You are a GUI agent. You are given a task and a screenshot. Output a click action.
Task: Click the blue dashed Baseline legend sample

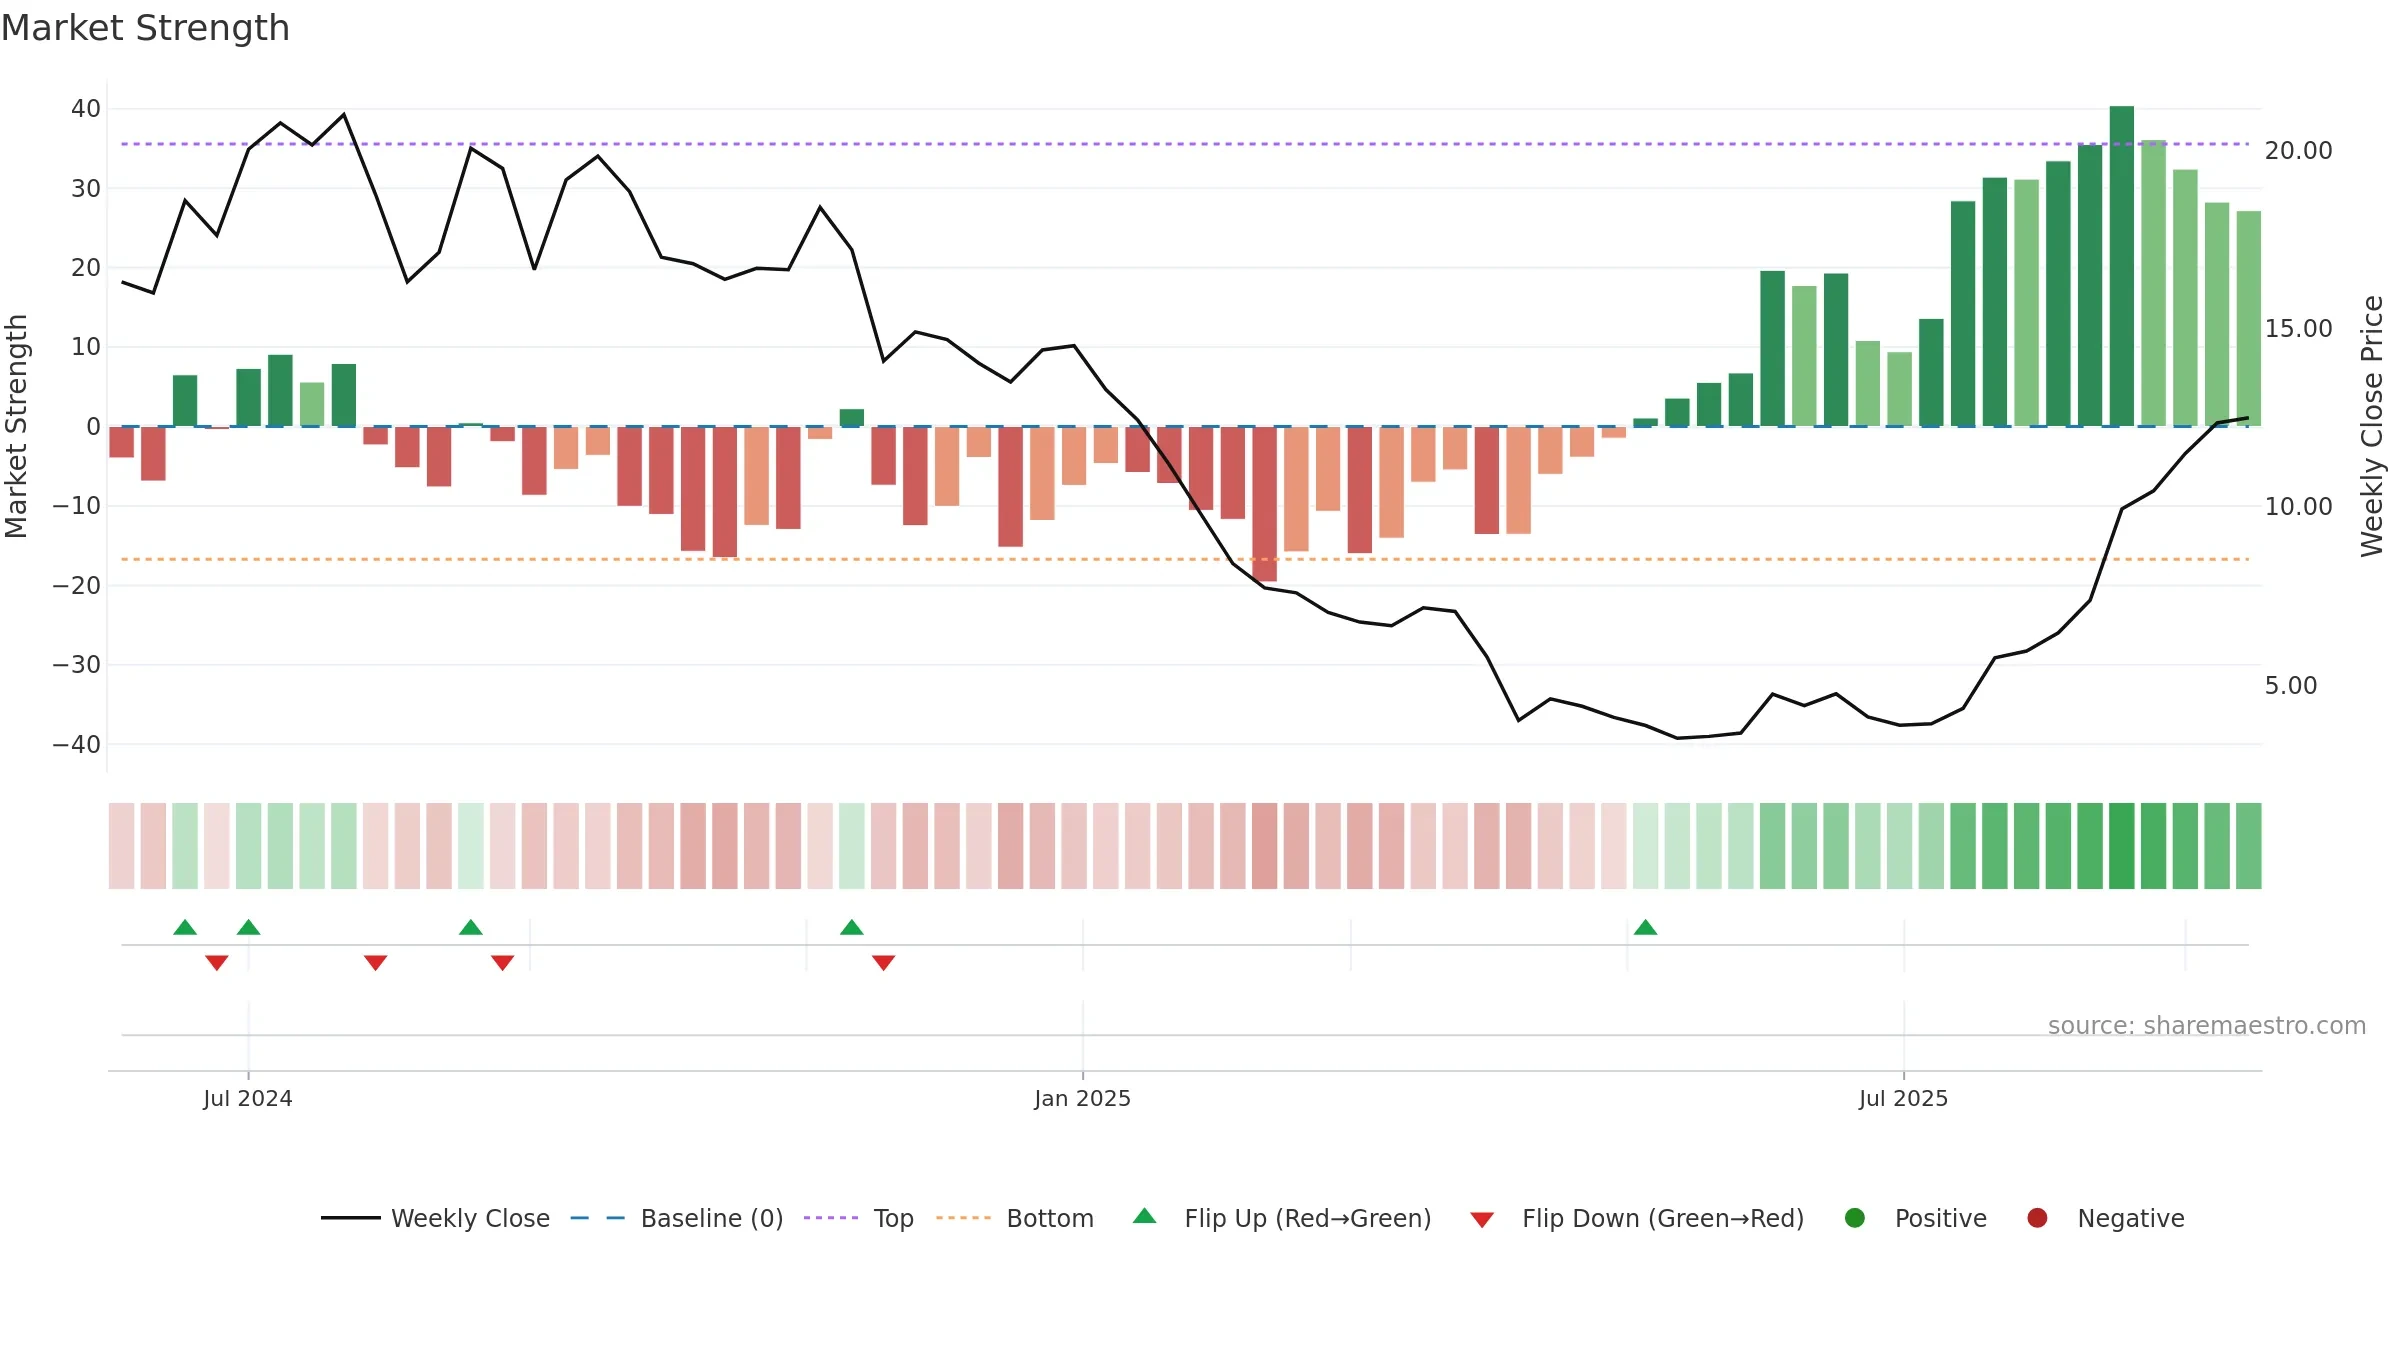(x=598, y=1218)
